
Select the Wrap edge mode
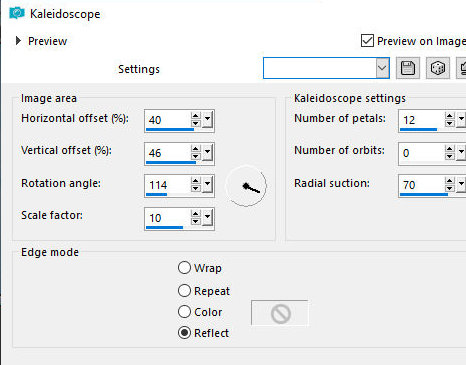(x=184, y=268)
